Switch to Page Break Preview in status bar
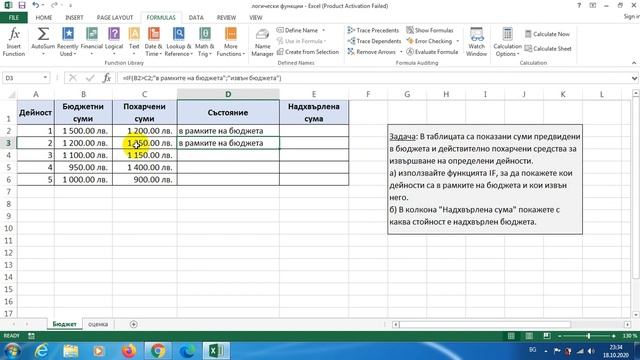The width and height of the screenshot is (640, 360). point(547,336)
